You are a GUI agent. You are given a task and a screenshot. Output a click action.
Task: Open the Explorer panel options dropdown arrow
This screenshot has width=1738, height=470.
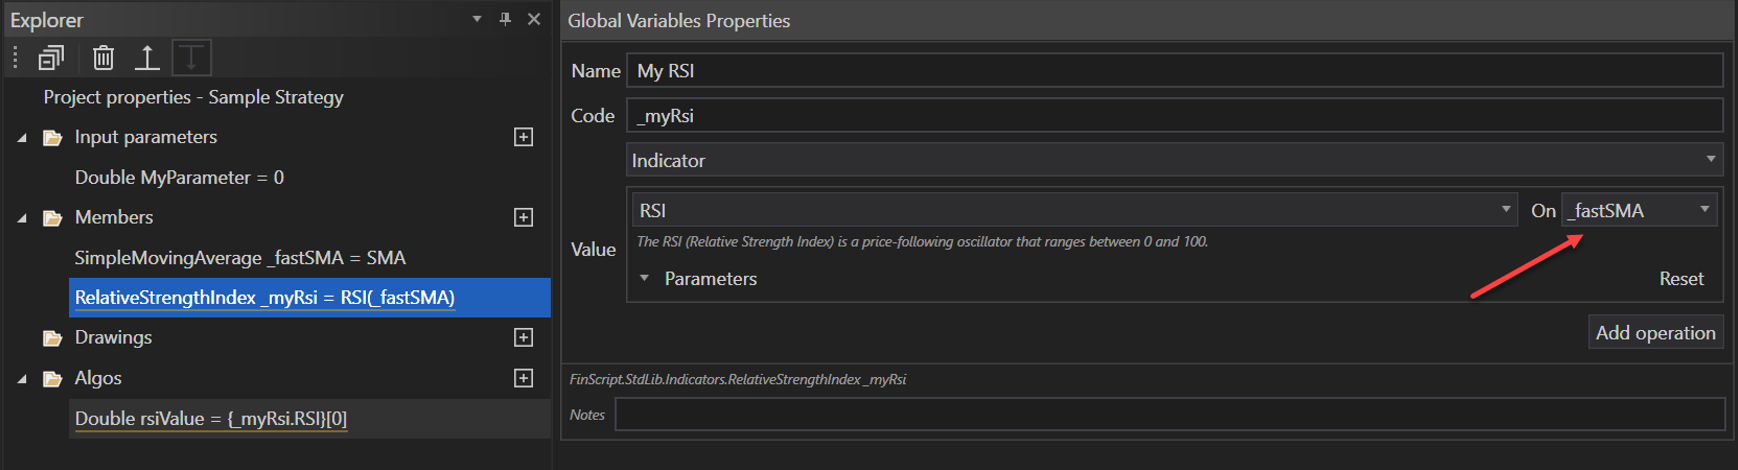477,19
